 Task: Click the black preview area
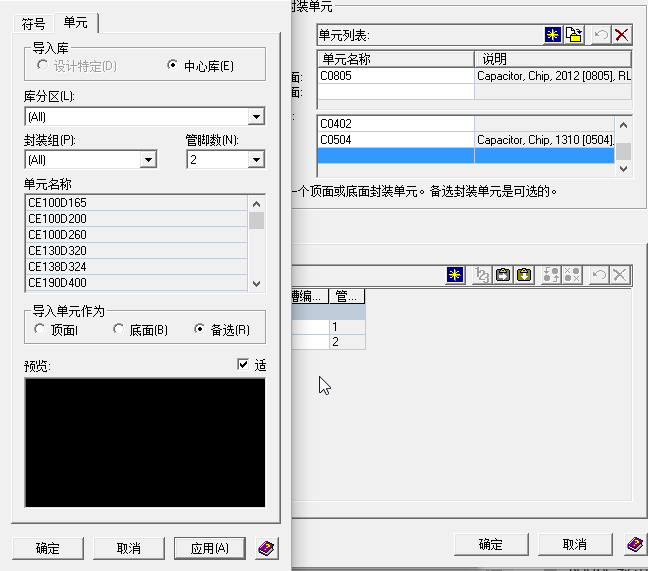coord(145,443)
